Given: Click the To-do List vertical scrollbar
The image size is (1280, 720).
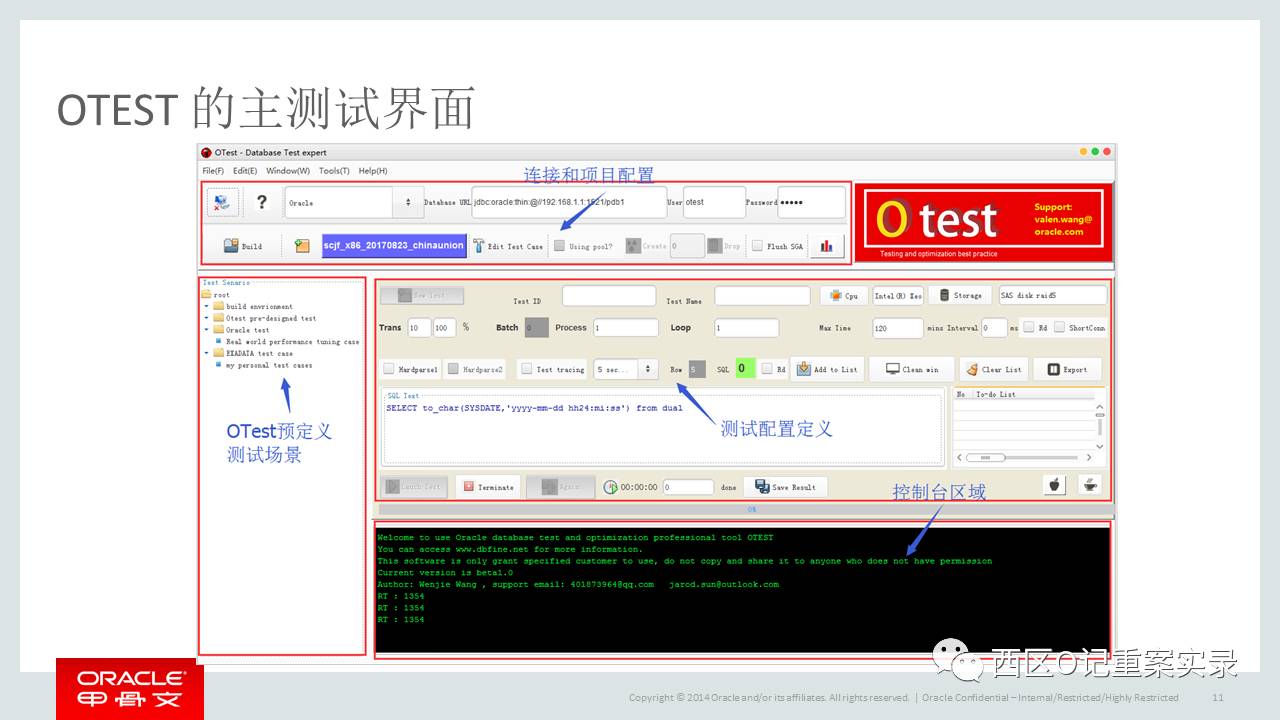Looking at the screenshot, I should [x=1100, y=426].
